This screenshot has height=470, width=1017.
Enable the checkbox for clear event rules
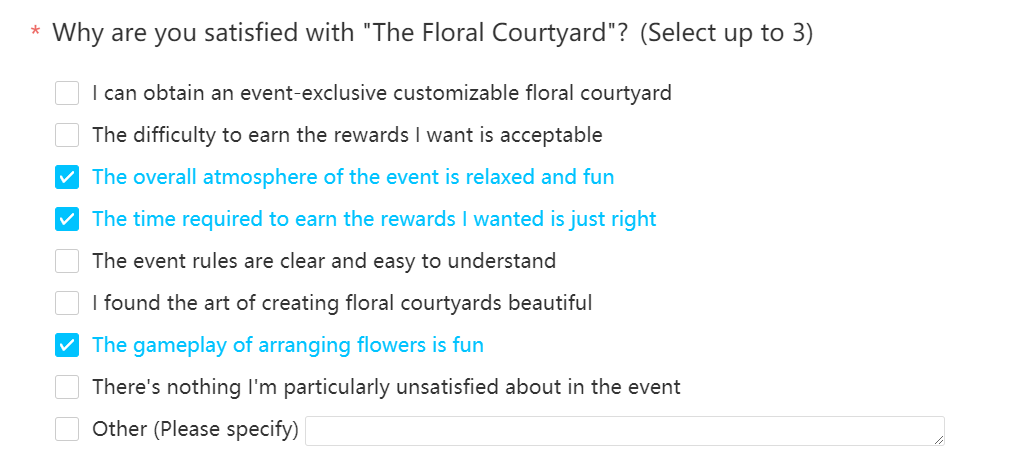point(67,261)
